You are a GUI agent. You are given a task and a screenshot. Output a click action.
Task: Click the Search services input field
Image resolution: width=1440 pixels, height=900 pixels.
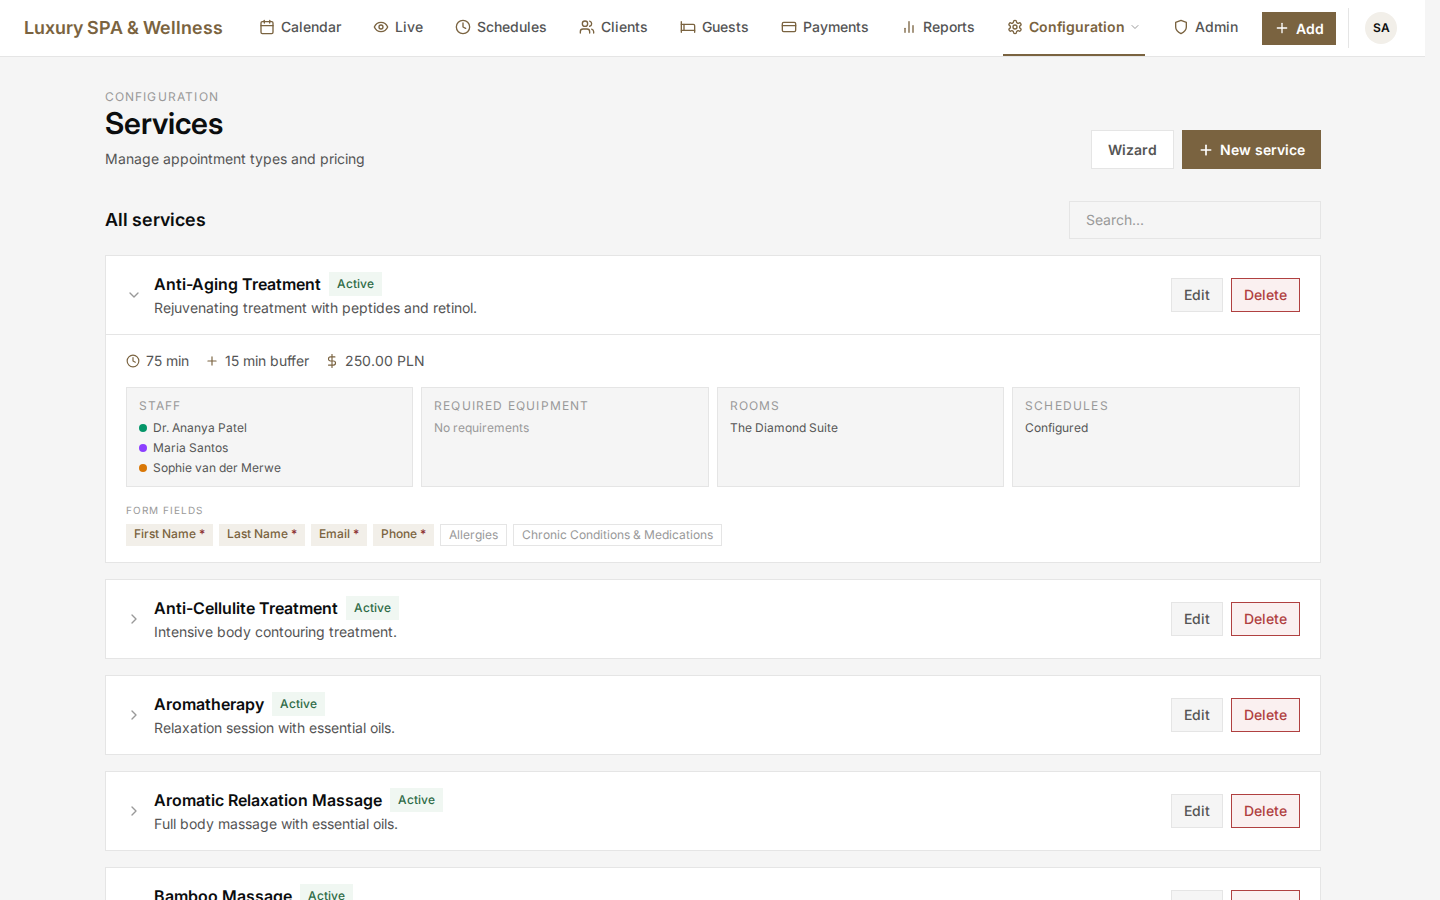click(x=1194, y=219)
